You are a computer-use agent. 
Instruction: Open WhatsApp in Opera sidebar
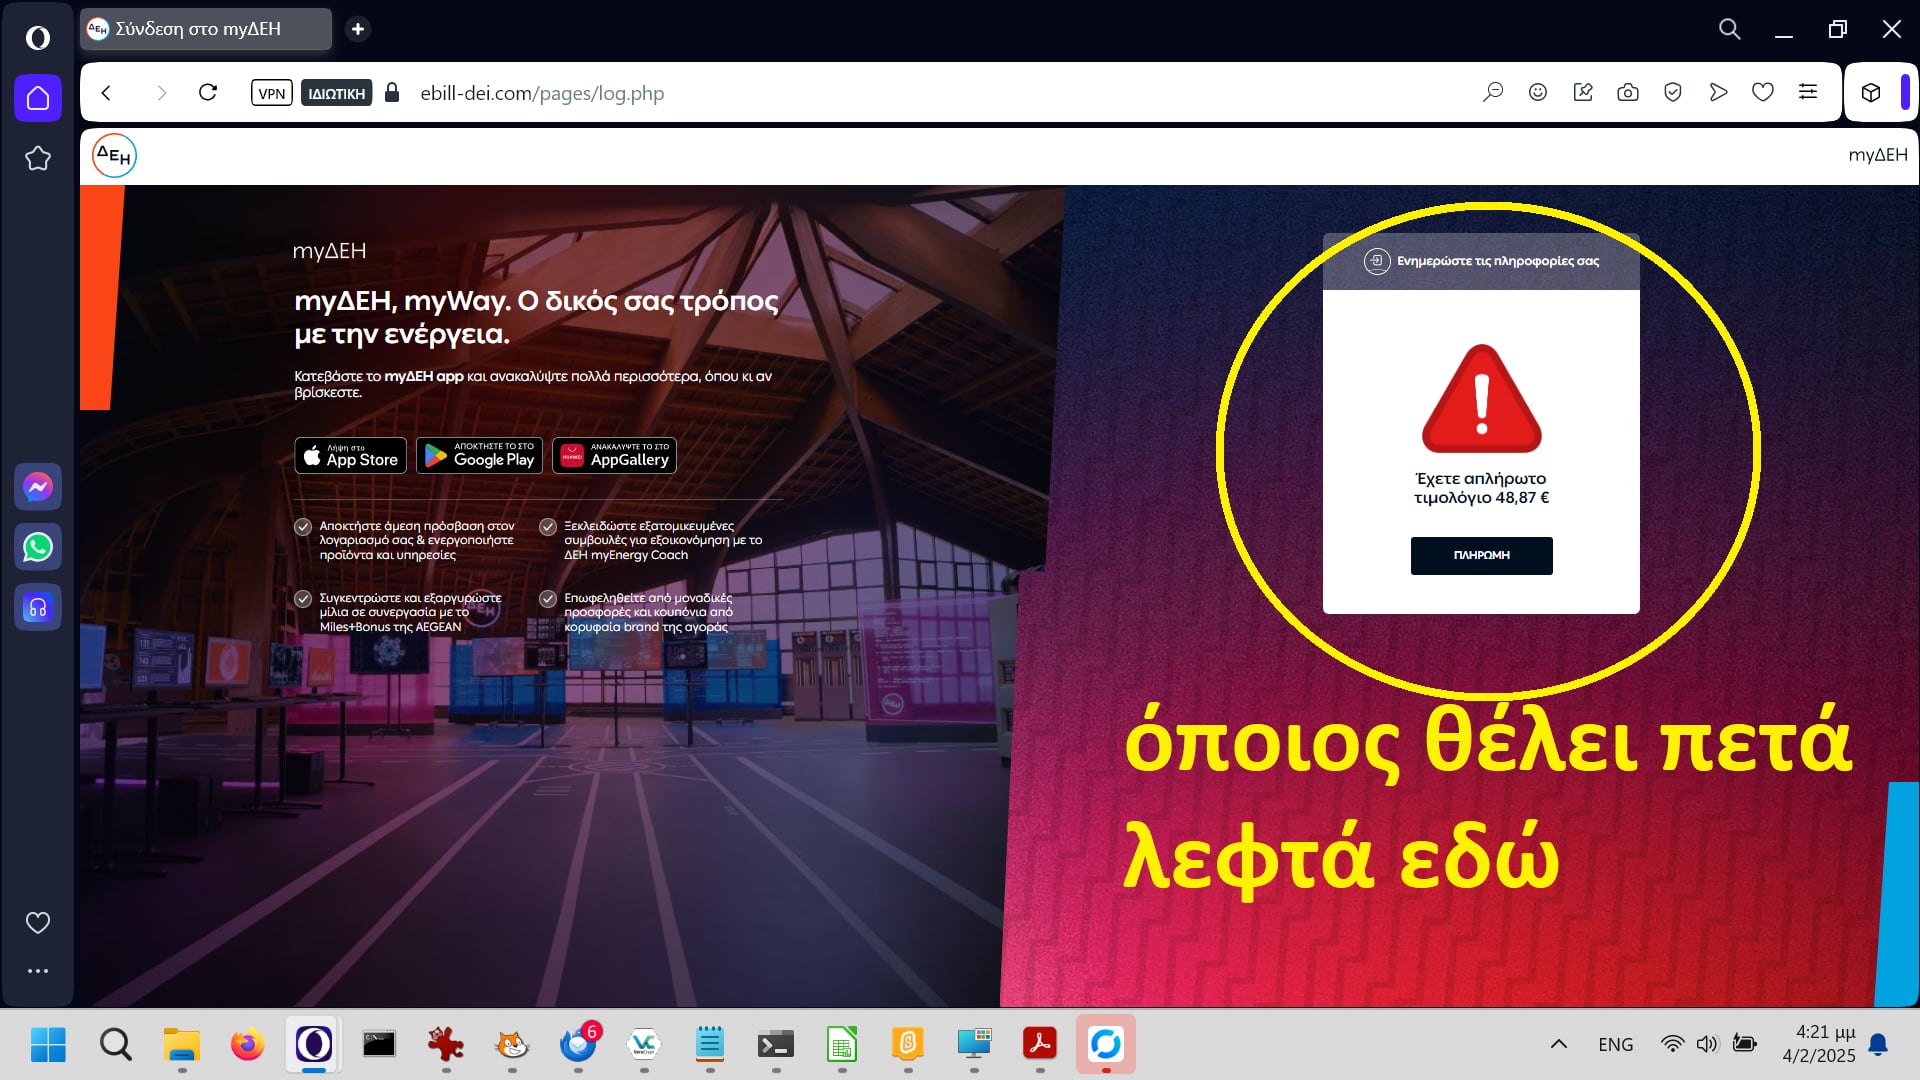tap(38, 547)
